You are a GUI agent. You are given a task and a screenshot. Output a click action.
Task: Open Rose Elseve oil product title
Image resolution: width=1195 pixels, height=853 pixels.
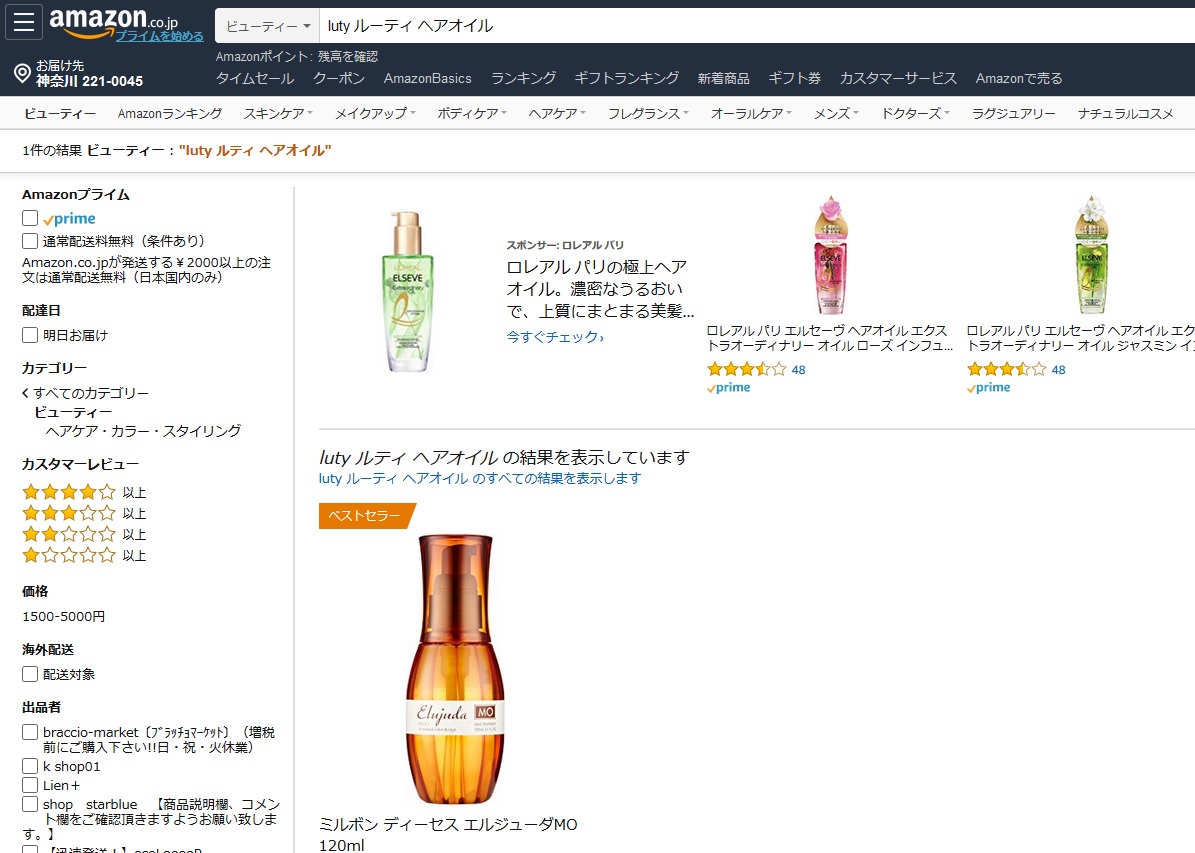tap(830, 338)
